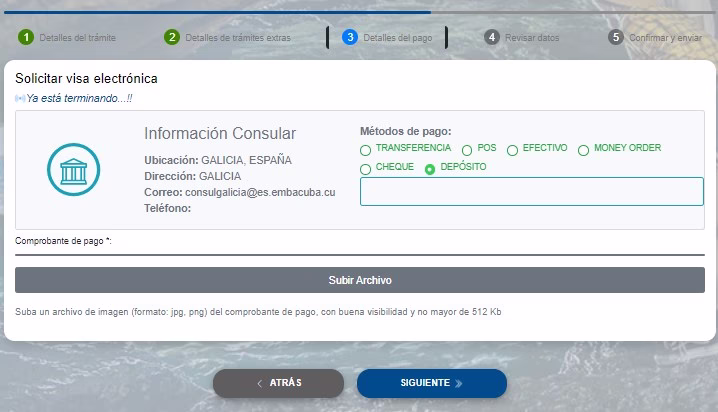Click the step 2 circle icon
The image size is (718, 412).
pyautogui.click(x=172, y=37)
